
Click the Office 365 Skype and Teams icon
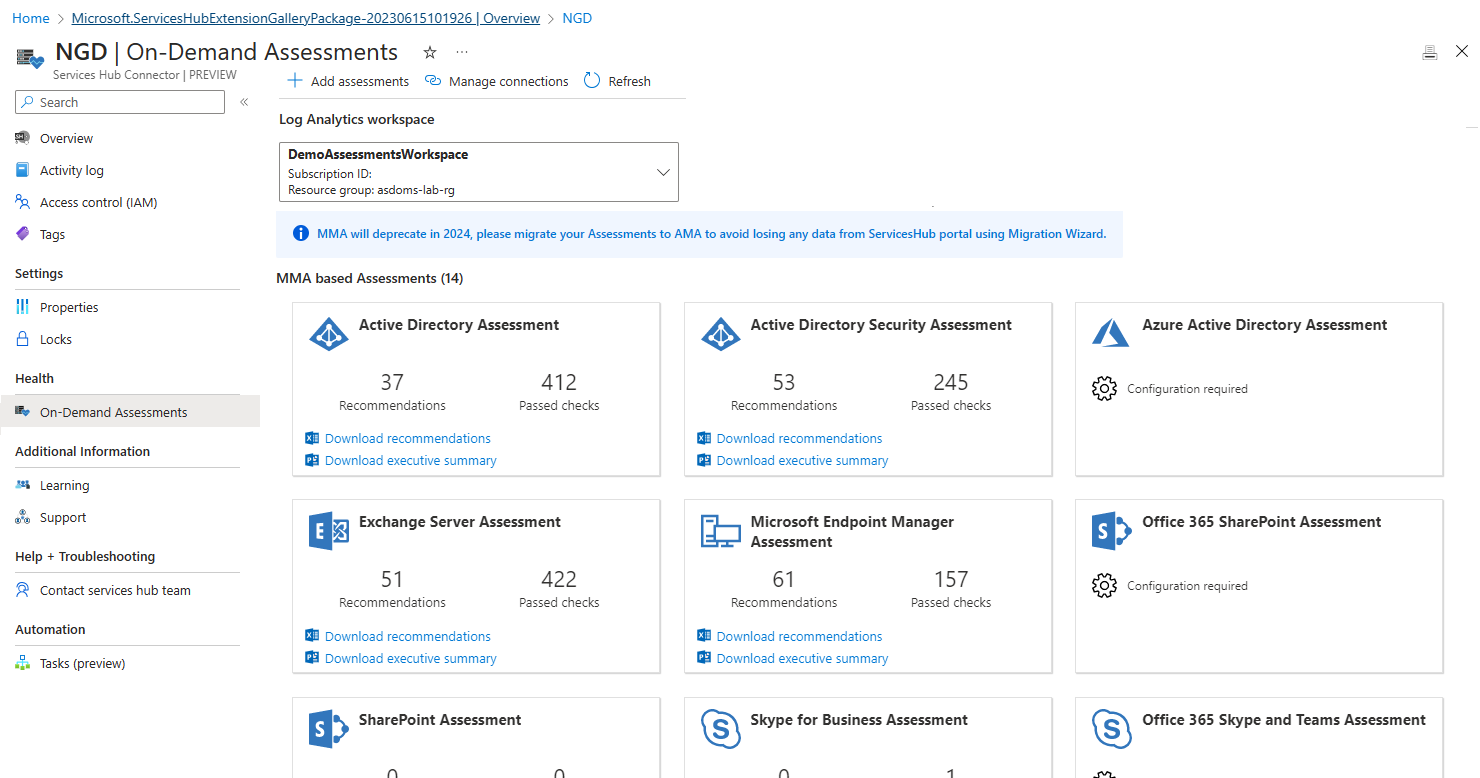pyautogui.click(x=1111, y=729)
